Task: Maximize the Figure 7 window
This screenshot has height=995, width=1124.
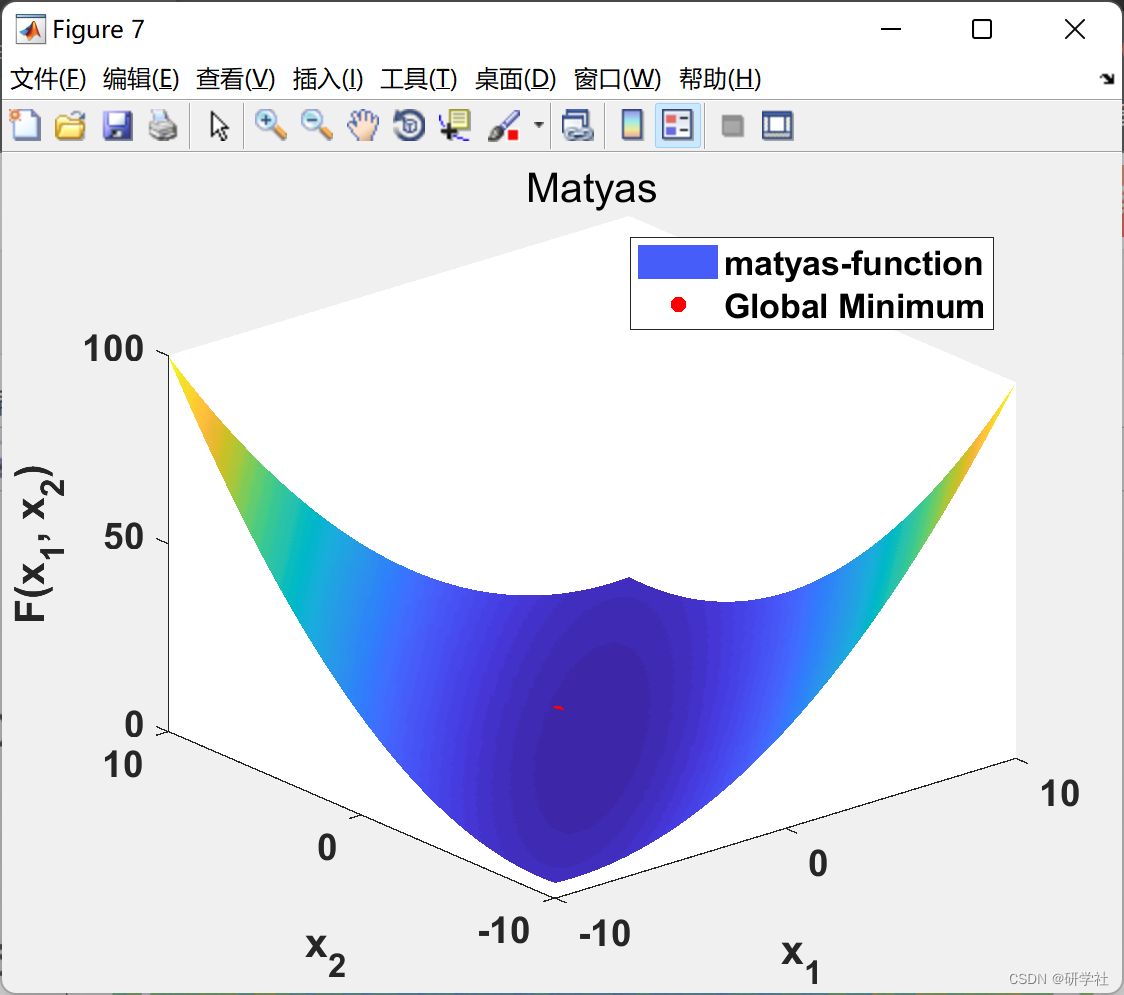Action: 981,29
